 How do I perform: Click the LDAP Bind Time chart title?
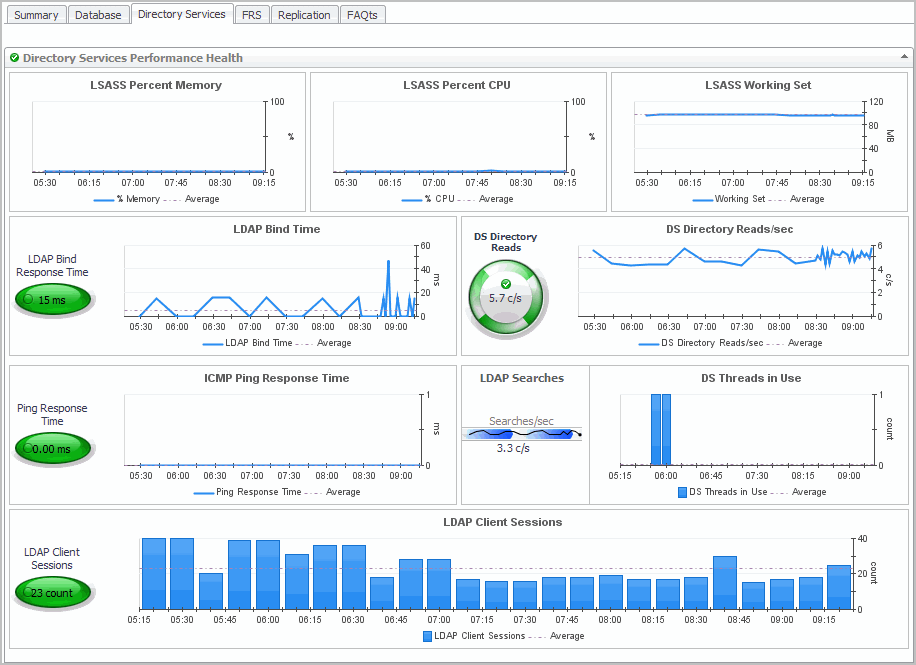277,229
